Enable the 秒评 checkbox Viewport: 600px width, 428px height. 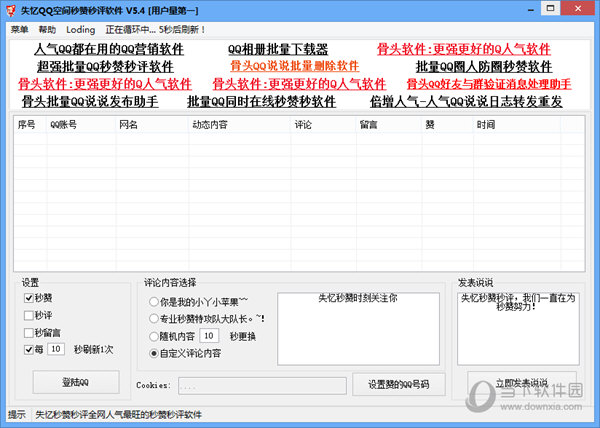[x=28, y=316]
